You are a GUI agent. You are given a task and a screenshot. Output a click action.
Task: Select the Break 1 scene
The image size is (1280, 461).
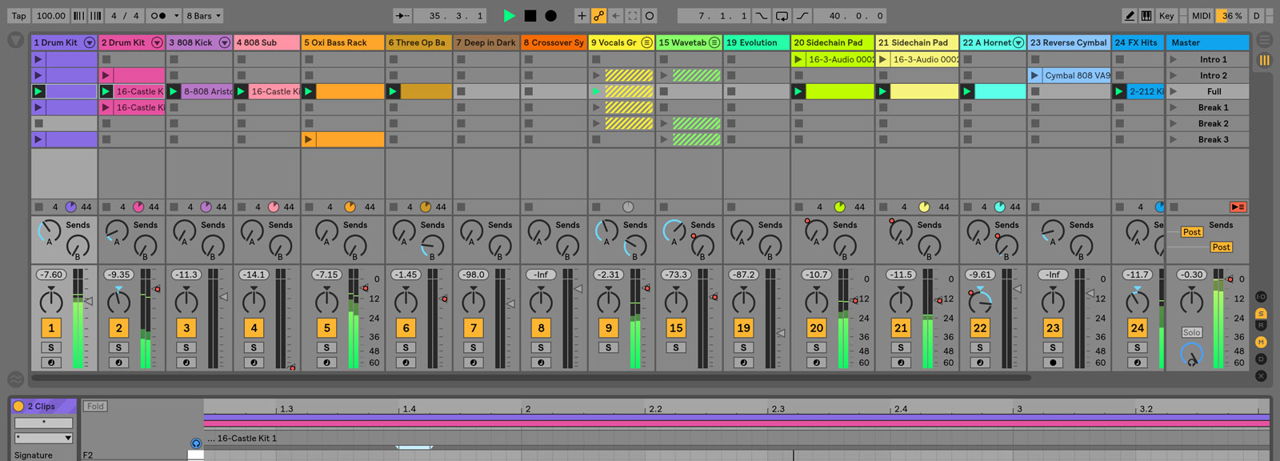click(1213, 107)
